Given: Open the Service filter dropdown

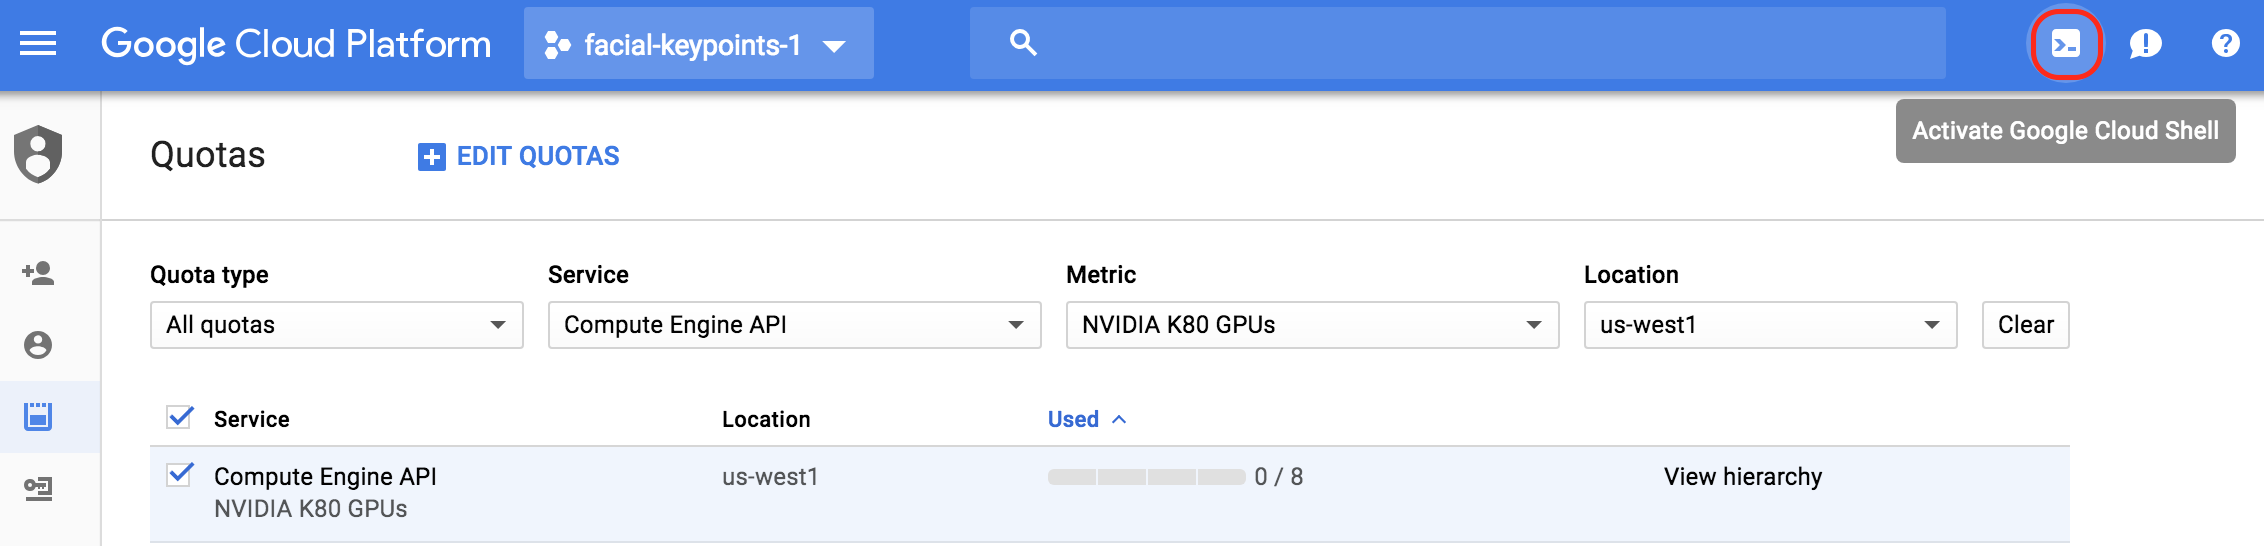Looking at the screenshot, I should 794,325.
